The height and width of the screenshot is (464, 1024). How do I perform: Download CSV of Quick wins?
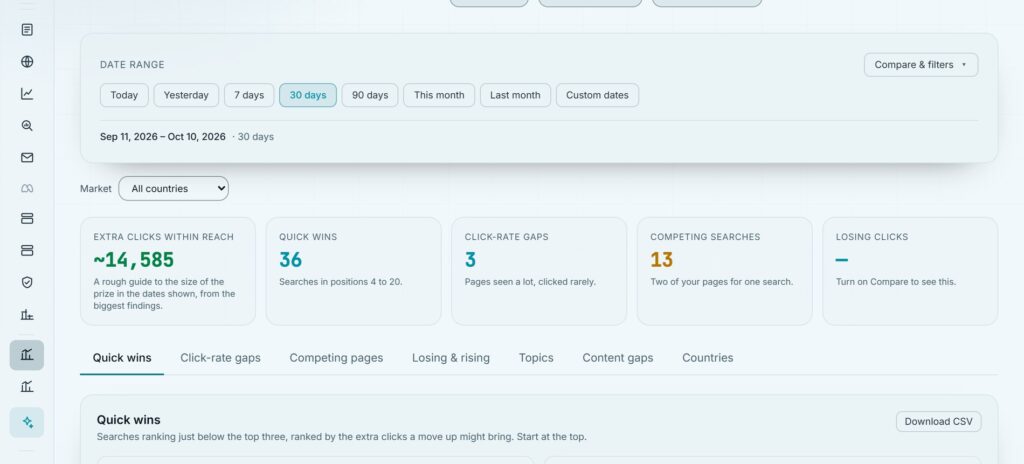tap(938, 422)
